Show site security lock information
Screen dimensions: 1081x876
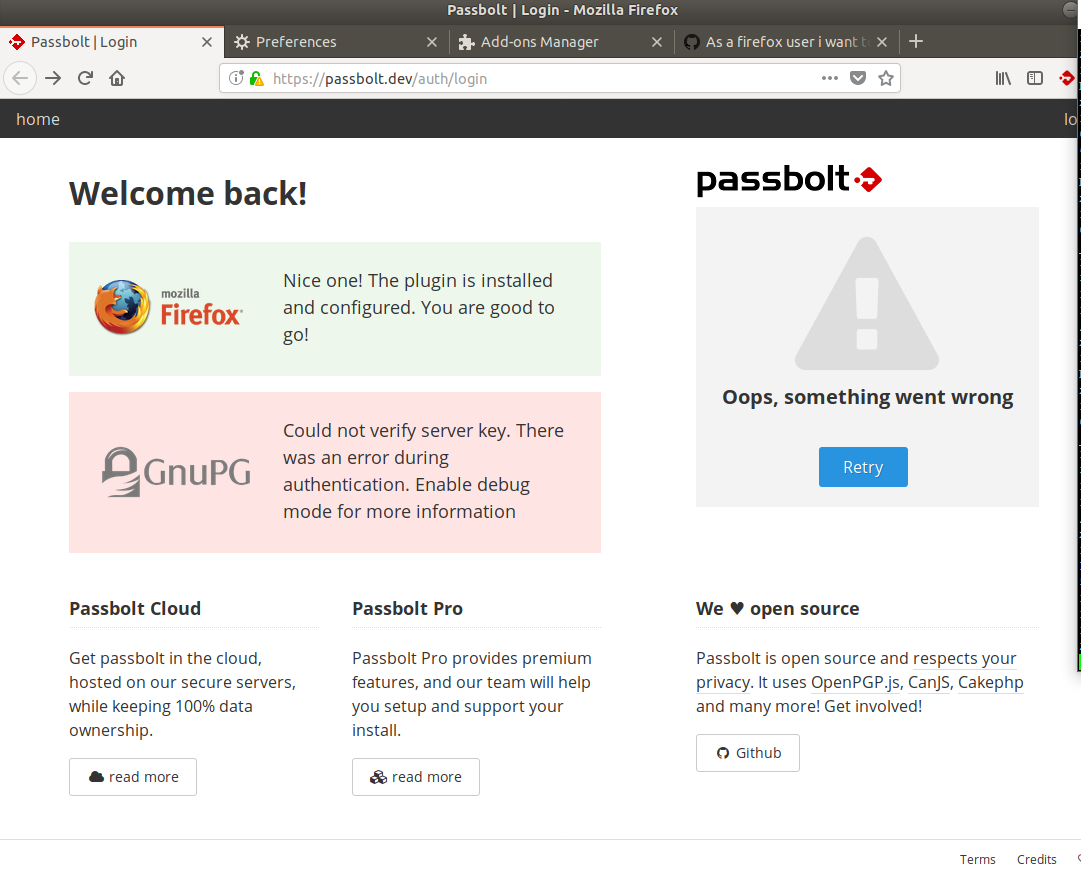point(256,78)
